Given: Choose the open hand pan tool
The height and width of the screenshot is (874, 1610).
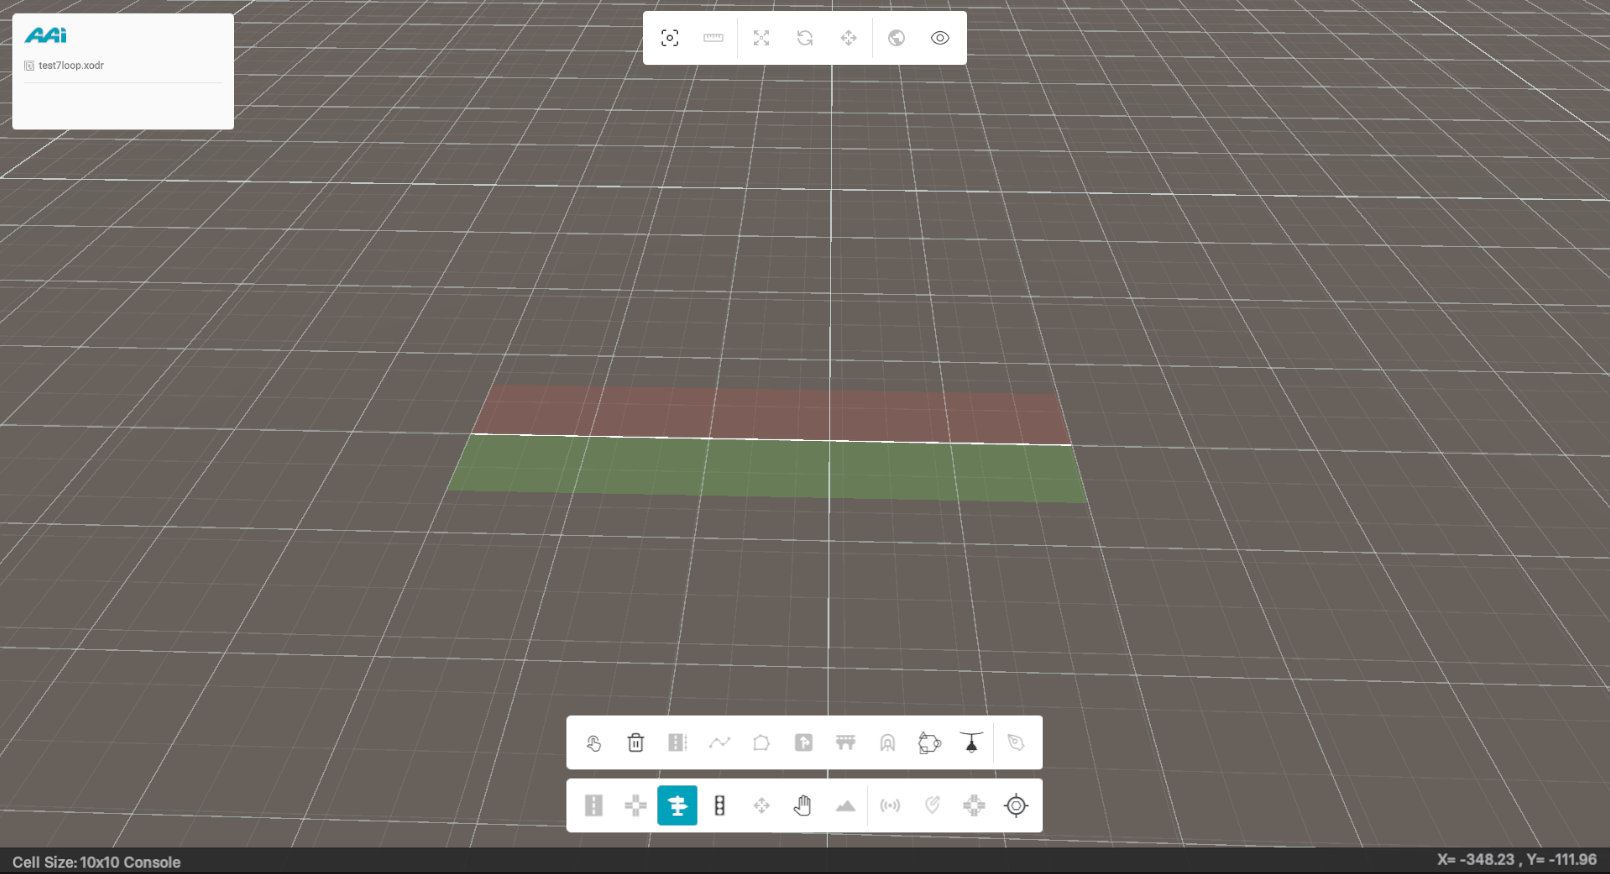Looking at the screenshot, I should (802, 805).
